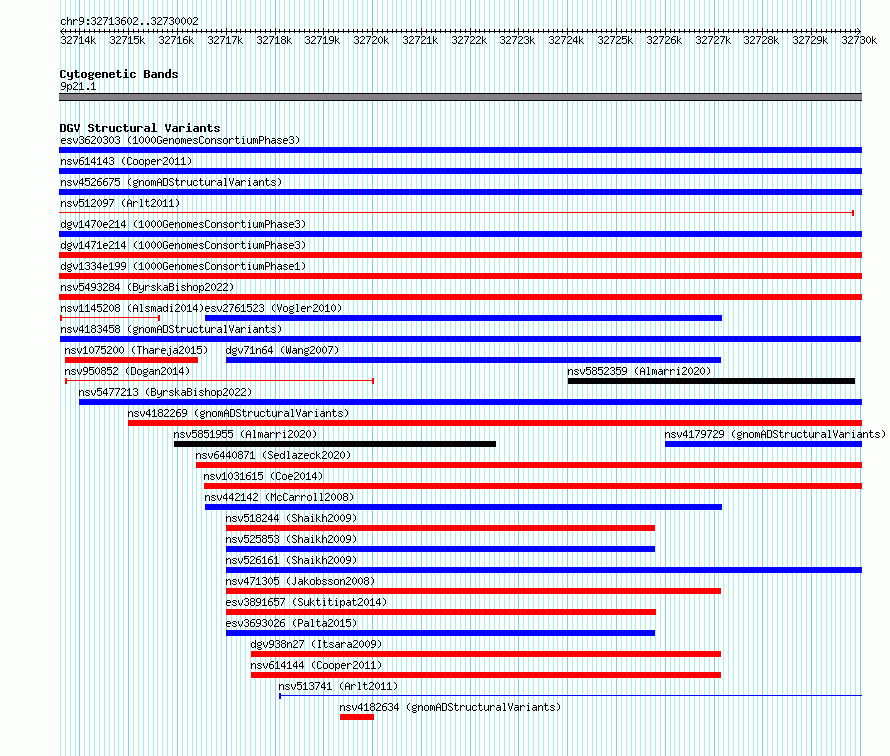This screenshot has height=756, width=890.
Task: Click the esv3620303 variant bar
Action: [x=460, y=150]
